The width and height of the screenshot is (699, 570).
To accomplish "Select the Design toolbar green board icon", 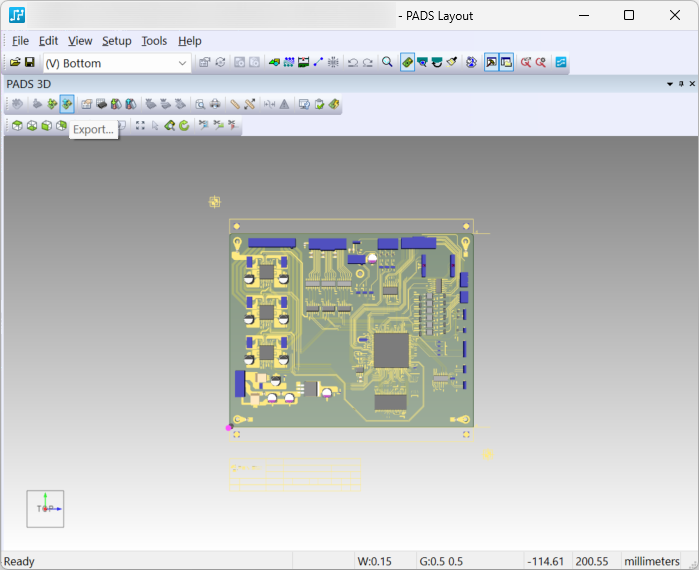I will coord(274,62).
